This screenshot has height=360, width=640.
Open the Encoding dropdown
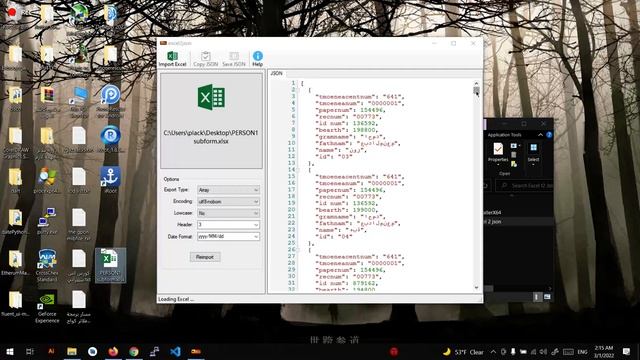click(228, 202)
